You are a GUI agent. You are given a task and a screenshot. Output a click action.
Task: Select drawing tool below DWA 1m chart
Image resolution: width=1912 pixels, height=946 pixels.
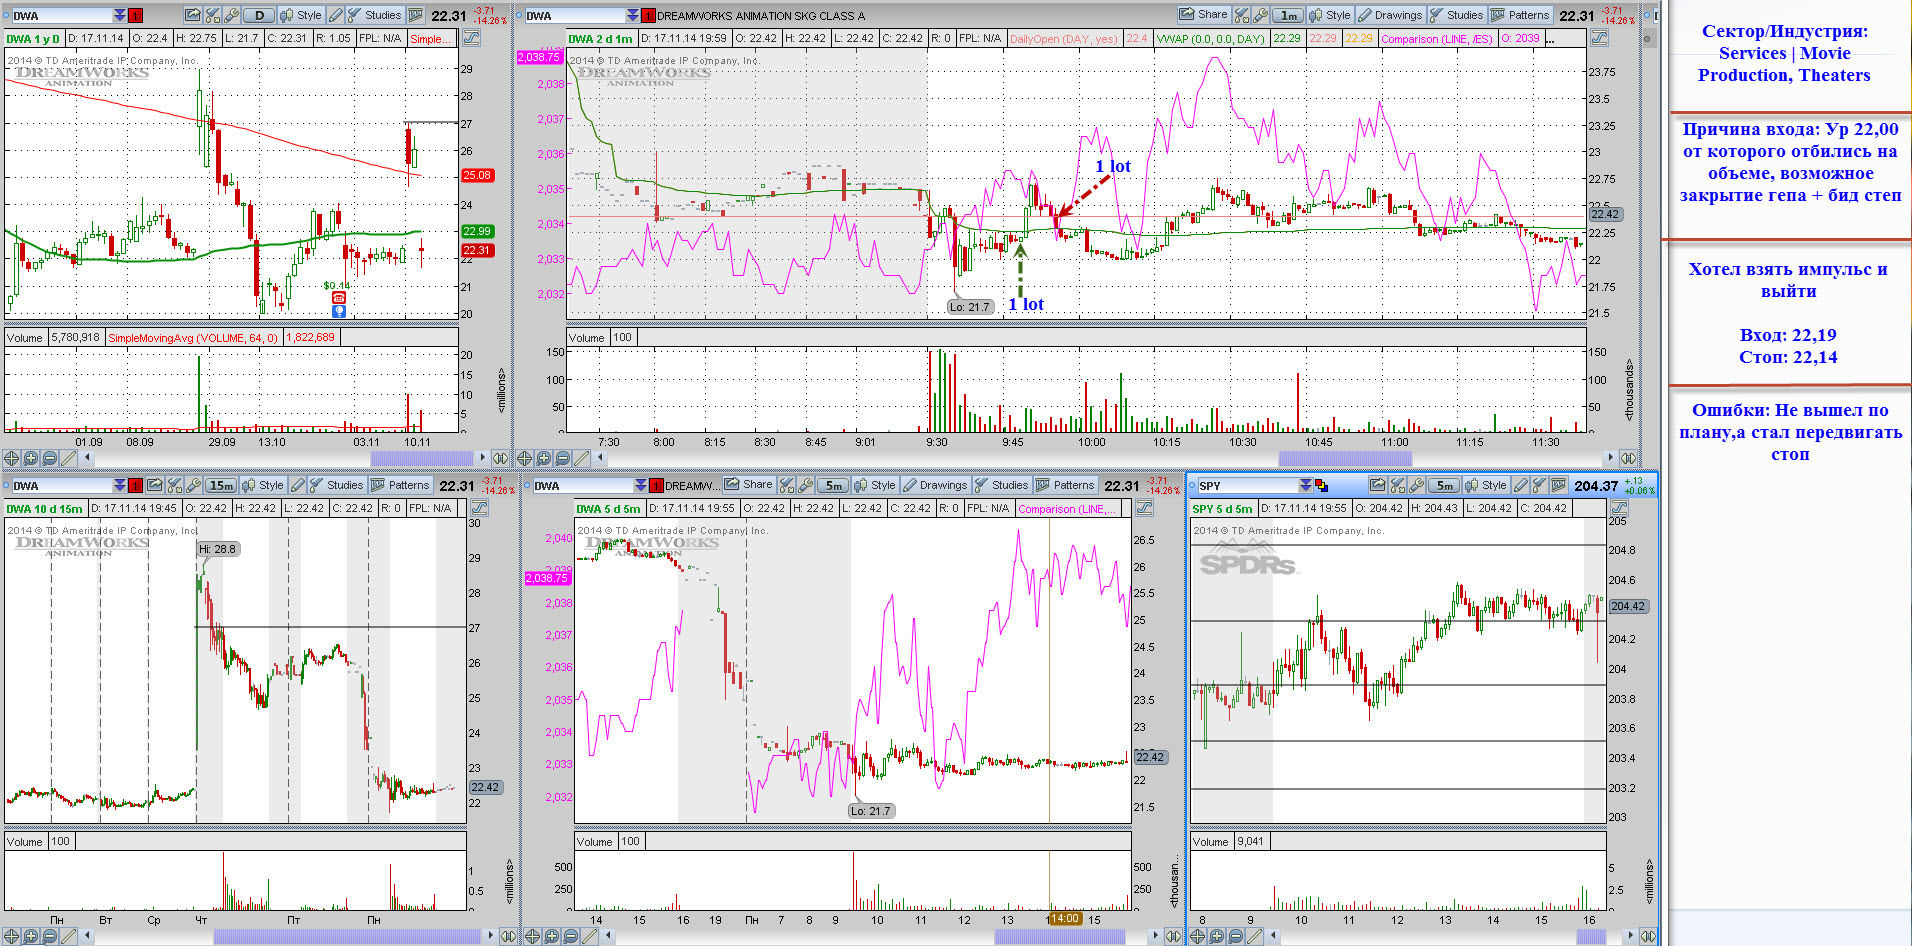(x=581, y=458)
